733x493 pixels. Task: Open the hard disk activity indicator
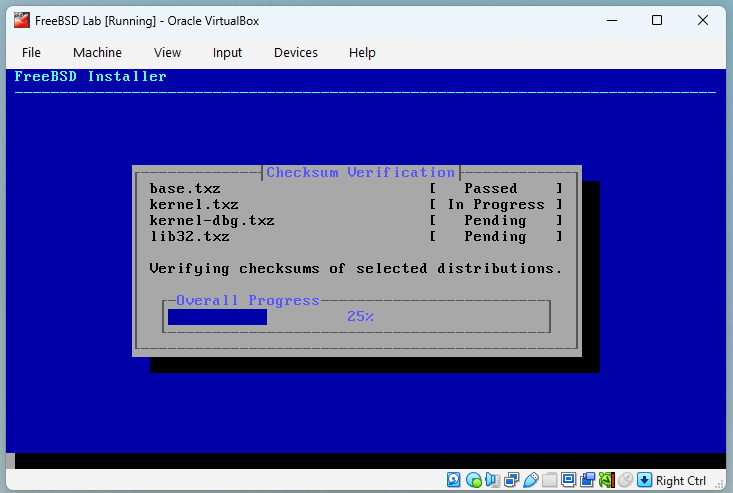(453, 480)
